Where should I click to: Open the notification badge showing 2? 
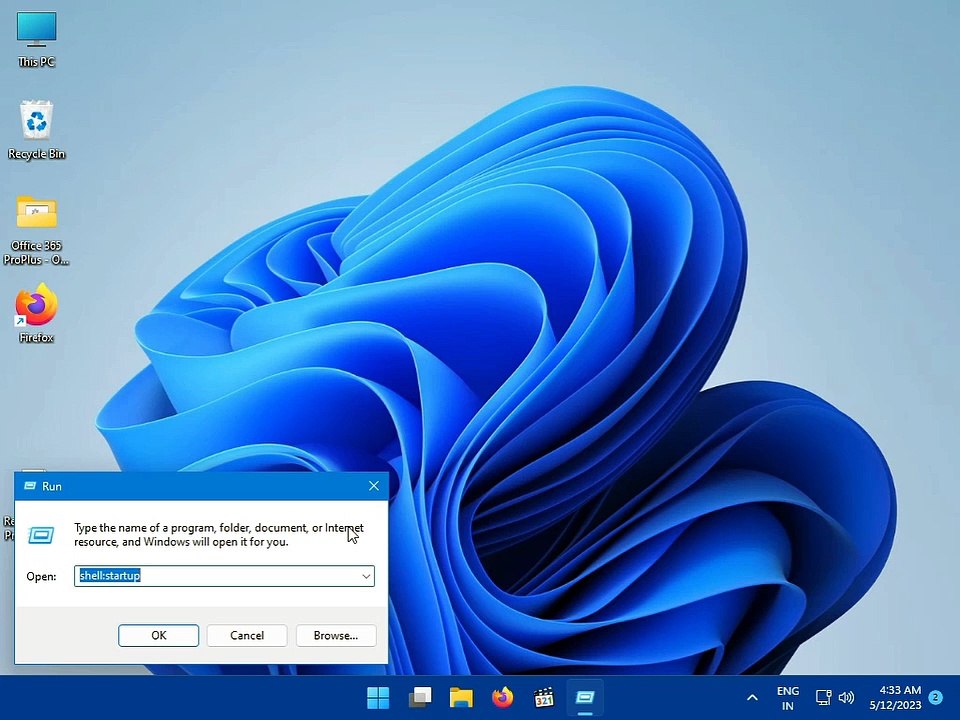(x=935, y=697)
